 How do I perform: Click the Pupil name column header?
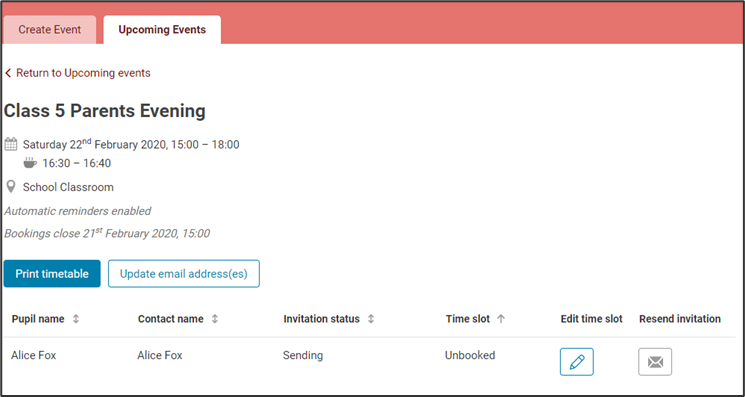38,319
